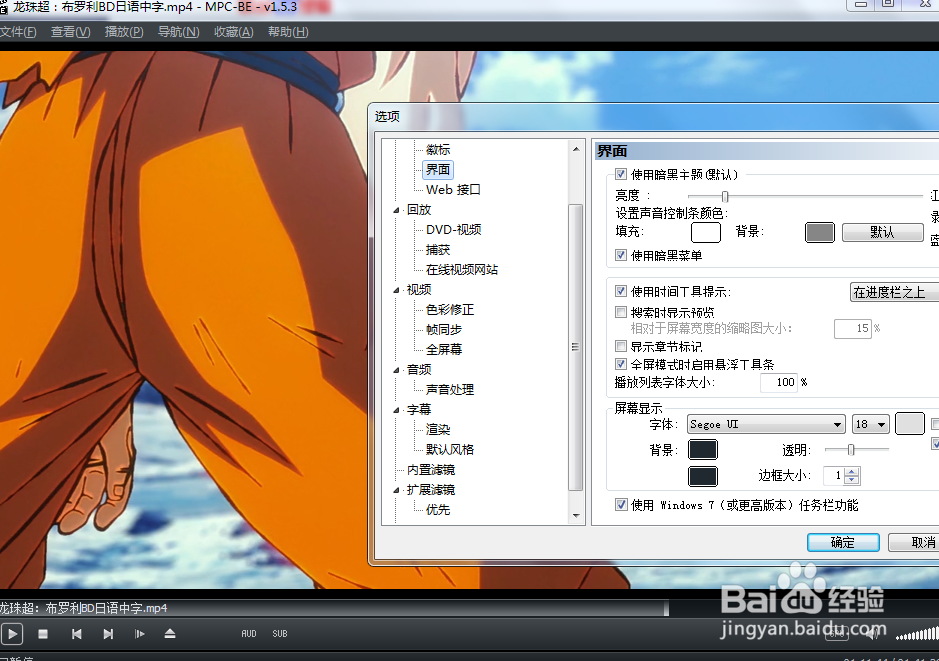Collapse the 视频 tree node
This screenshot has width=939, height=661.
coord(396,290)
